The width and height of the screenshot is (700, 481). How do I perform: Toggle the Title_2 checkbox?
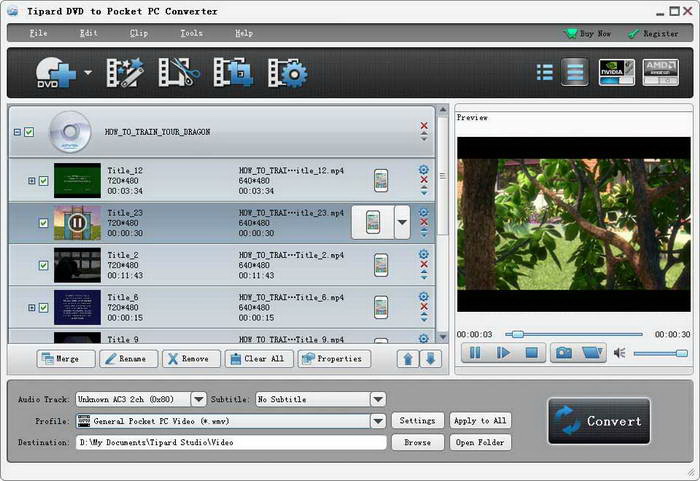[43, 265]
